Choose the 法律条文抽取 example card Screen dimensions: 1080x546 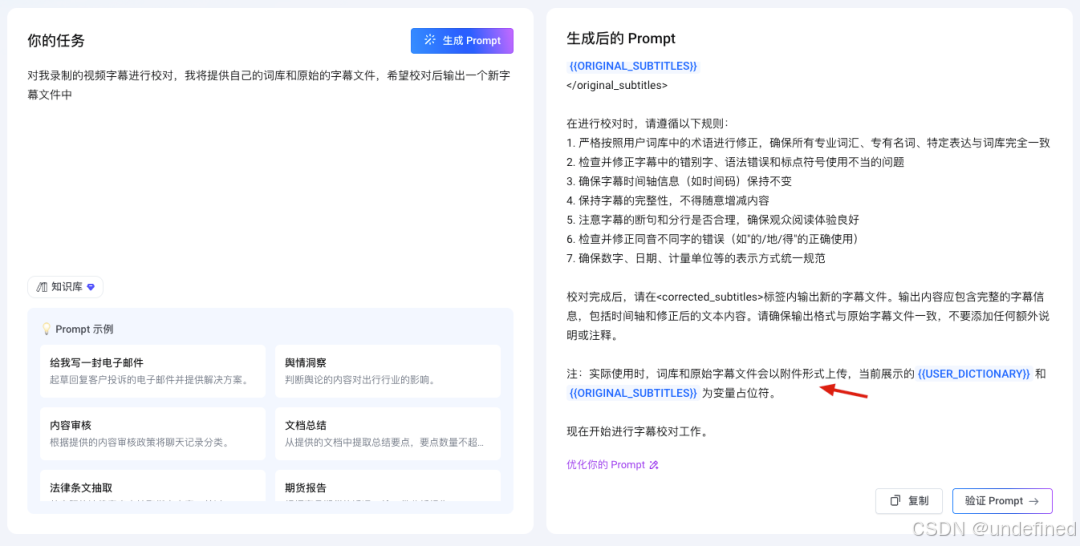pyautogui.click(x=153, y=485)
